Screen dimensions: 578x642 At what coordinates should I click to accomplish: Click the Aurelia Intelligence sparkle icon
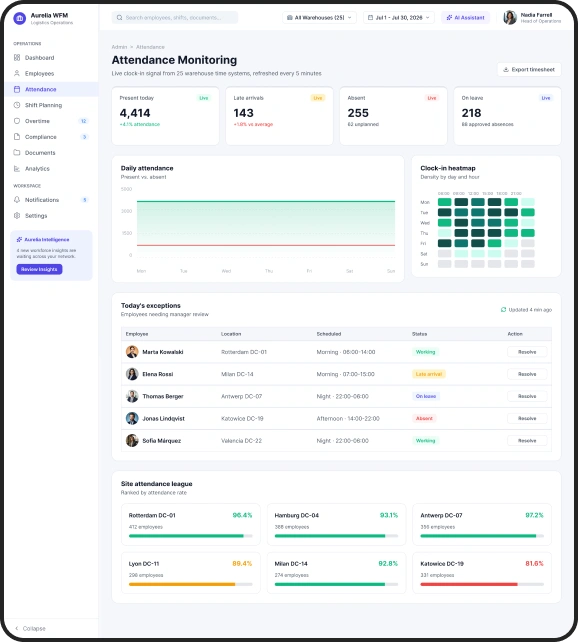pos(19,240)
